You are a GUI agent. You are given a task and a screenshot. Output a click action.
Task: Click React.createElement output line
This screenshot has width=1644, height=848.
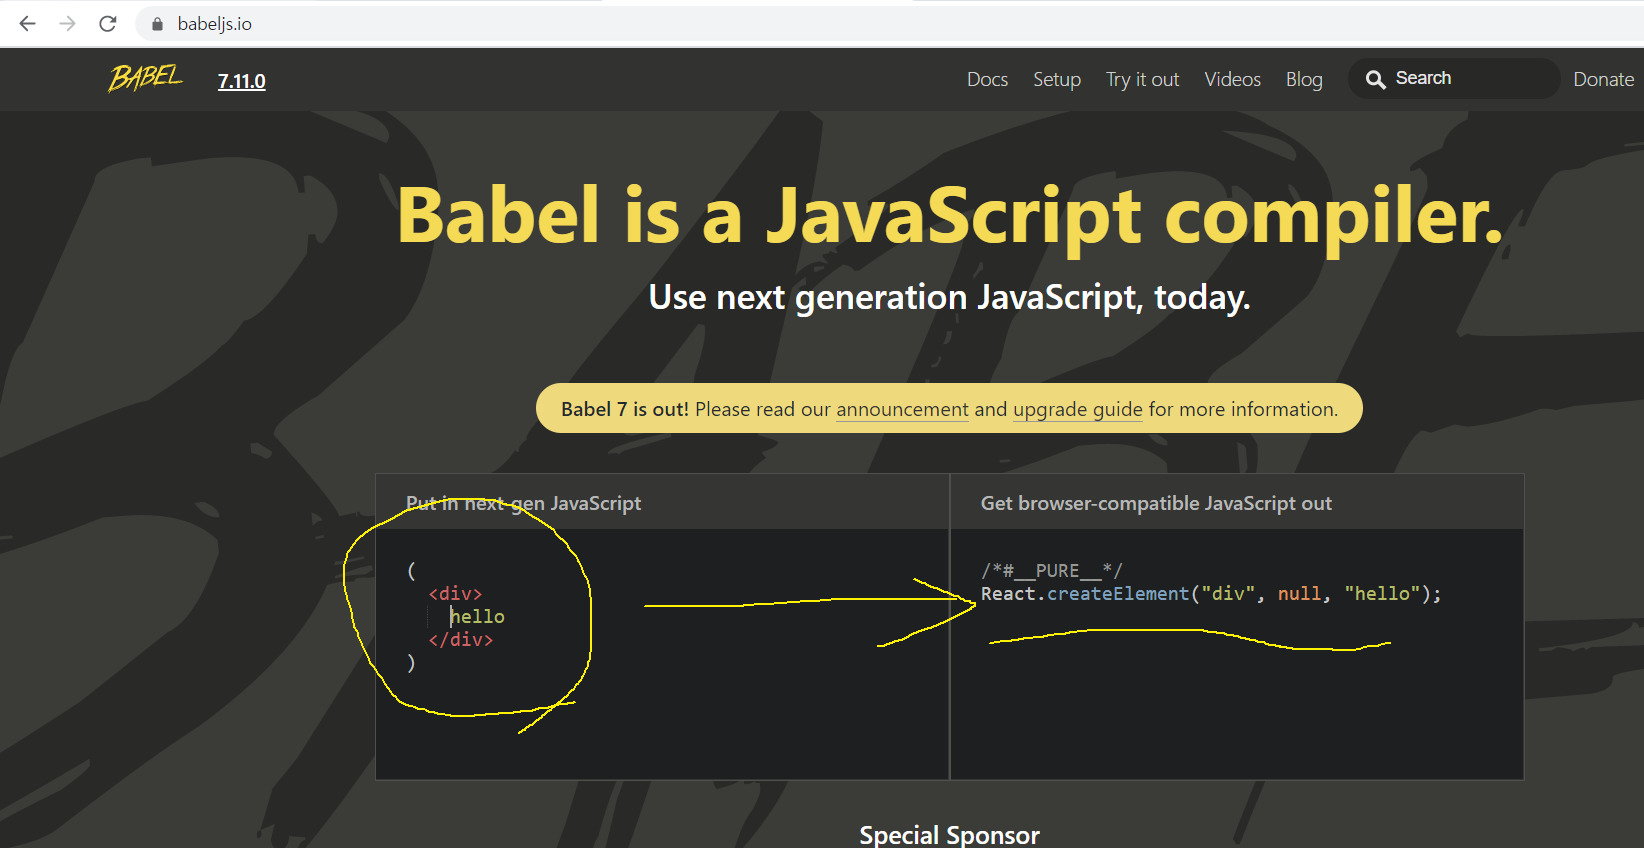pyautogui.click(x=1211, y=594)
